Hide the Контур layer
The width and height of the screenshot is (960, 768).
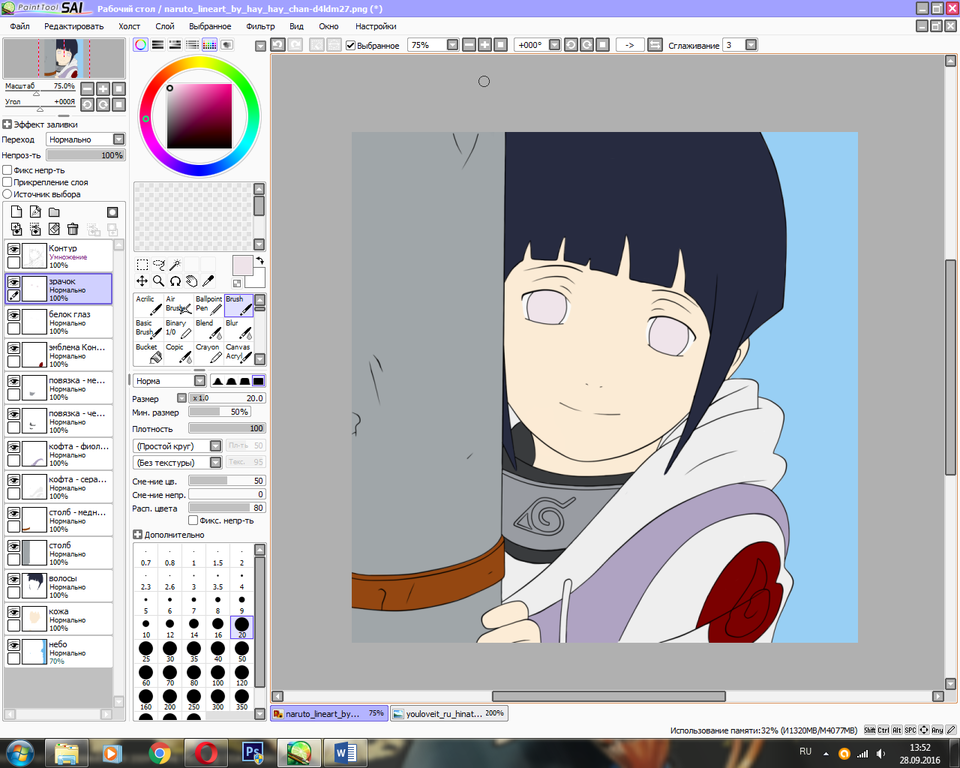pyautogui.click(x=13, y=249)
